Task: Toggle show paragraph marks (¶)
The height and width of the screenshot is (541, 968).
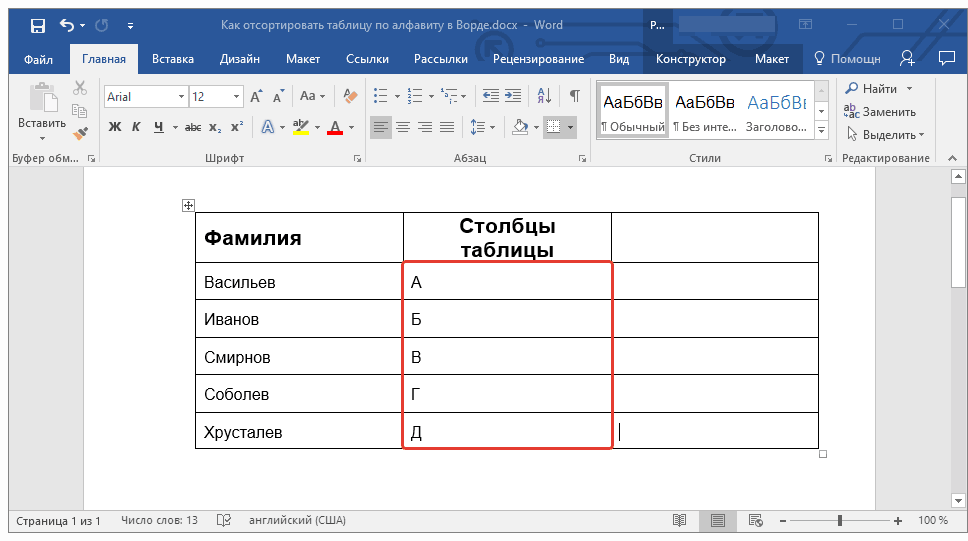Action: click(x=574, y=96)
